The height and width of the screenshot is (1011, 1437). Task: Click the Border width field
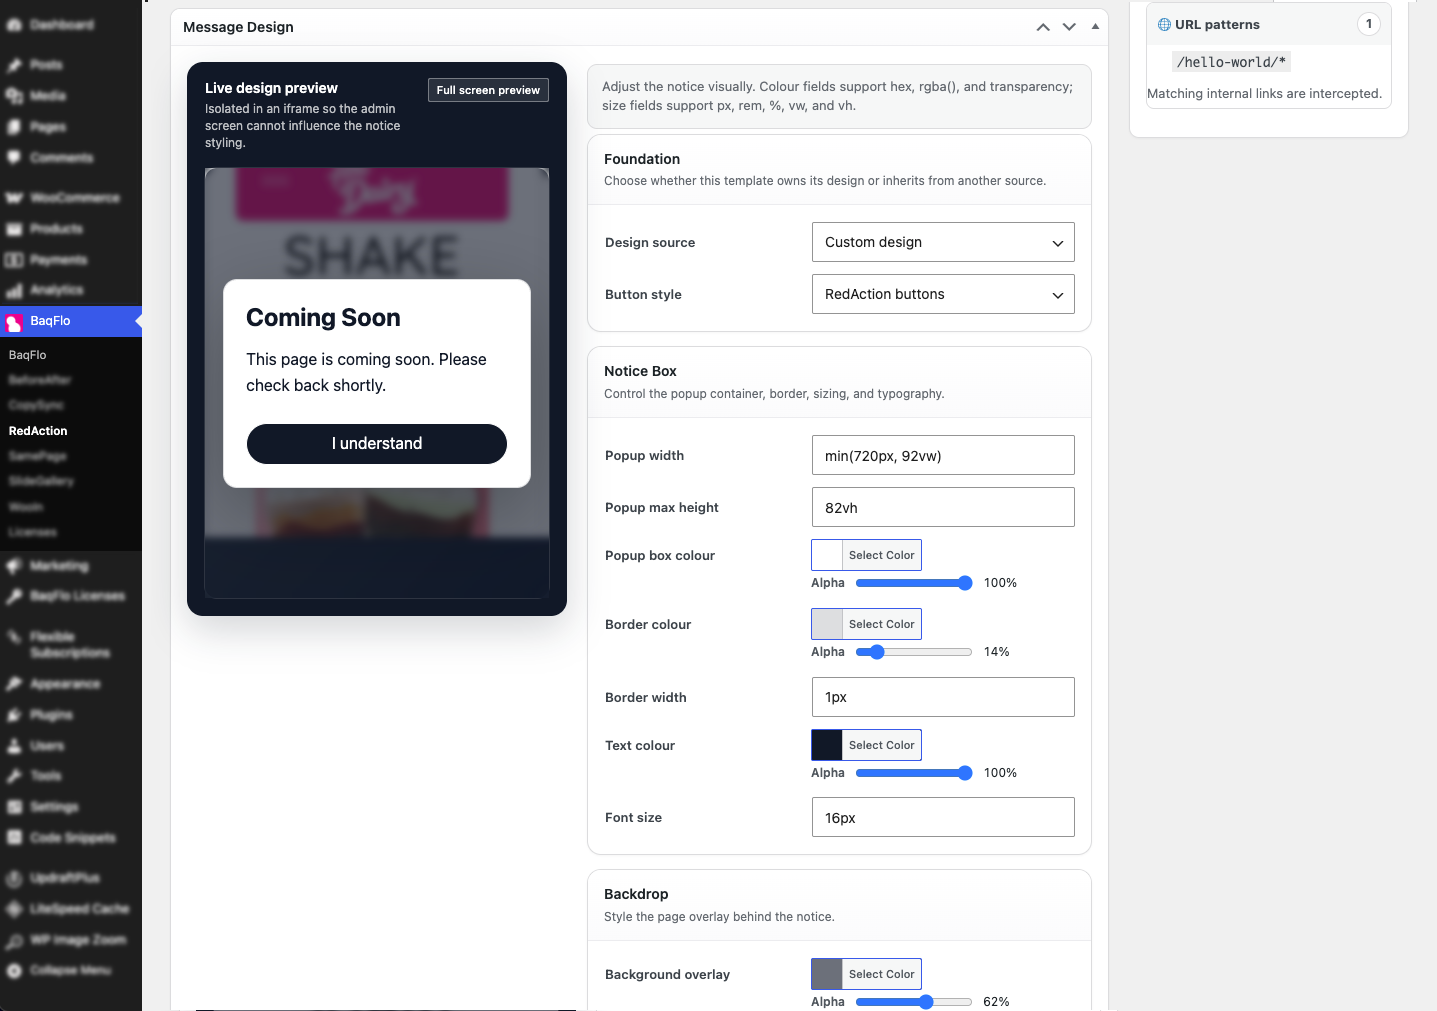[x=943, y=697]
